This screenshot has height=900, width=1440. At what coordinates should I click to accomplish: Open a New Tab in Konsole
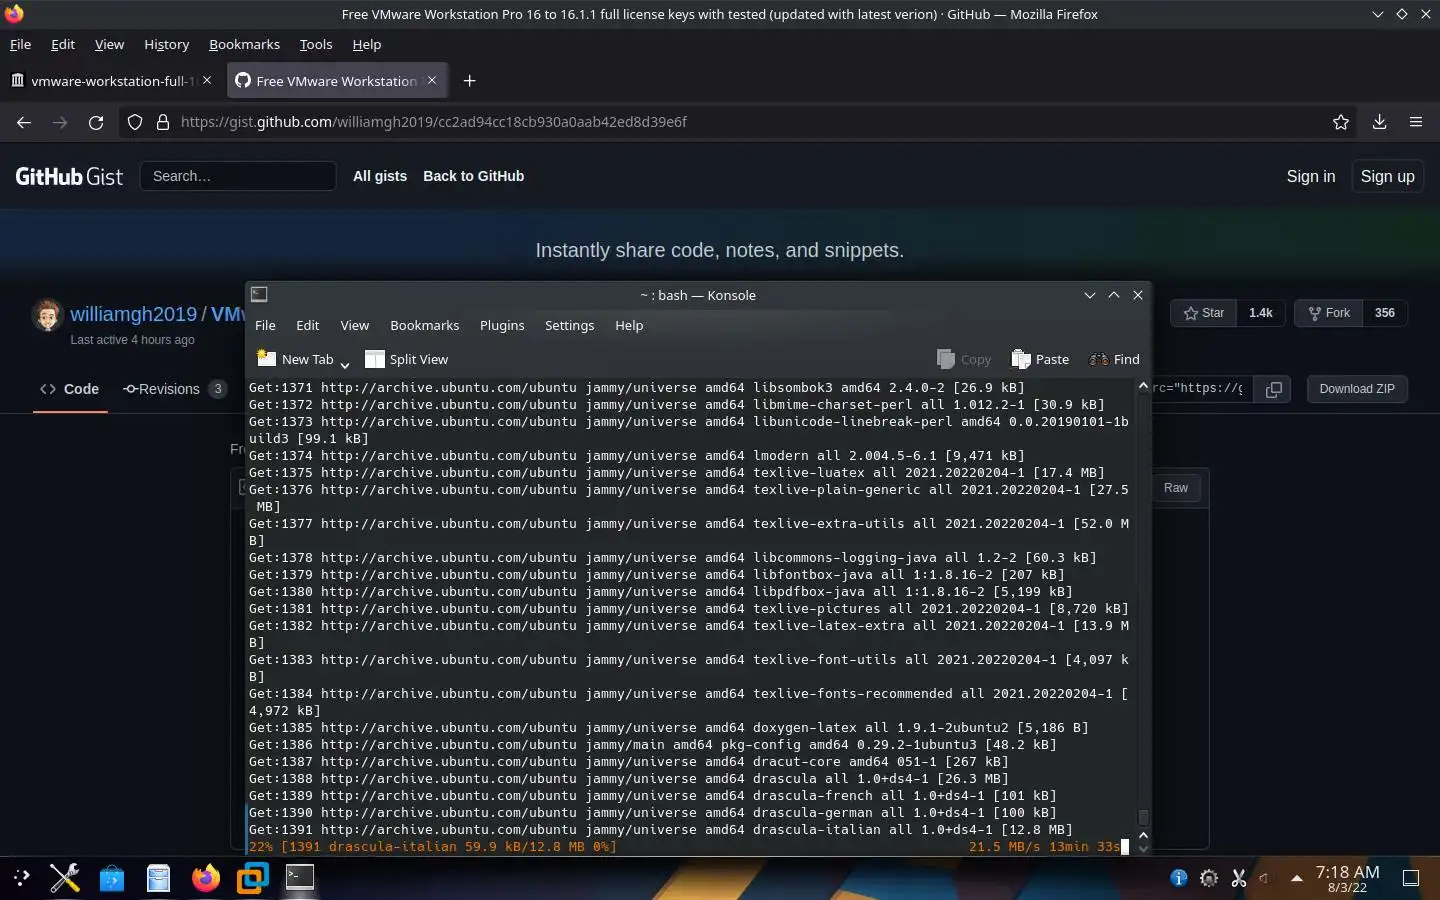295,359
